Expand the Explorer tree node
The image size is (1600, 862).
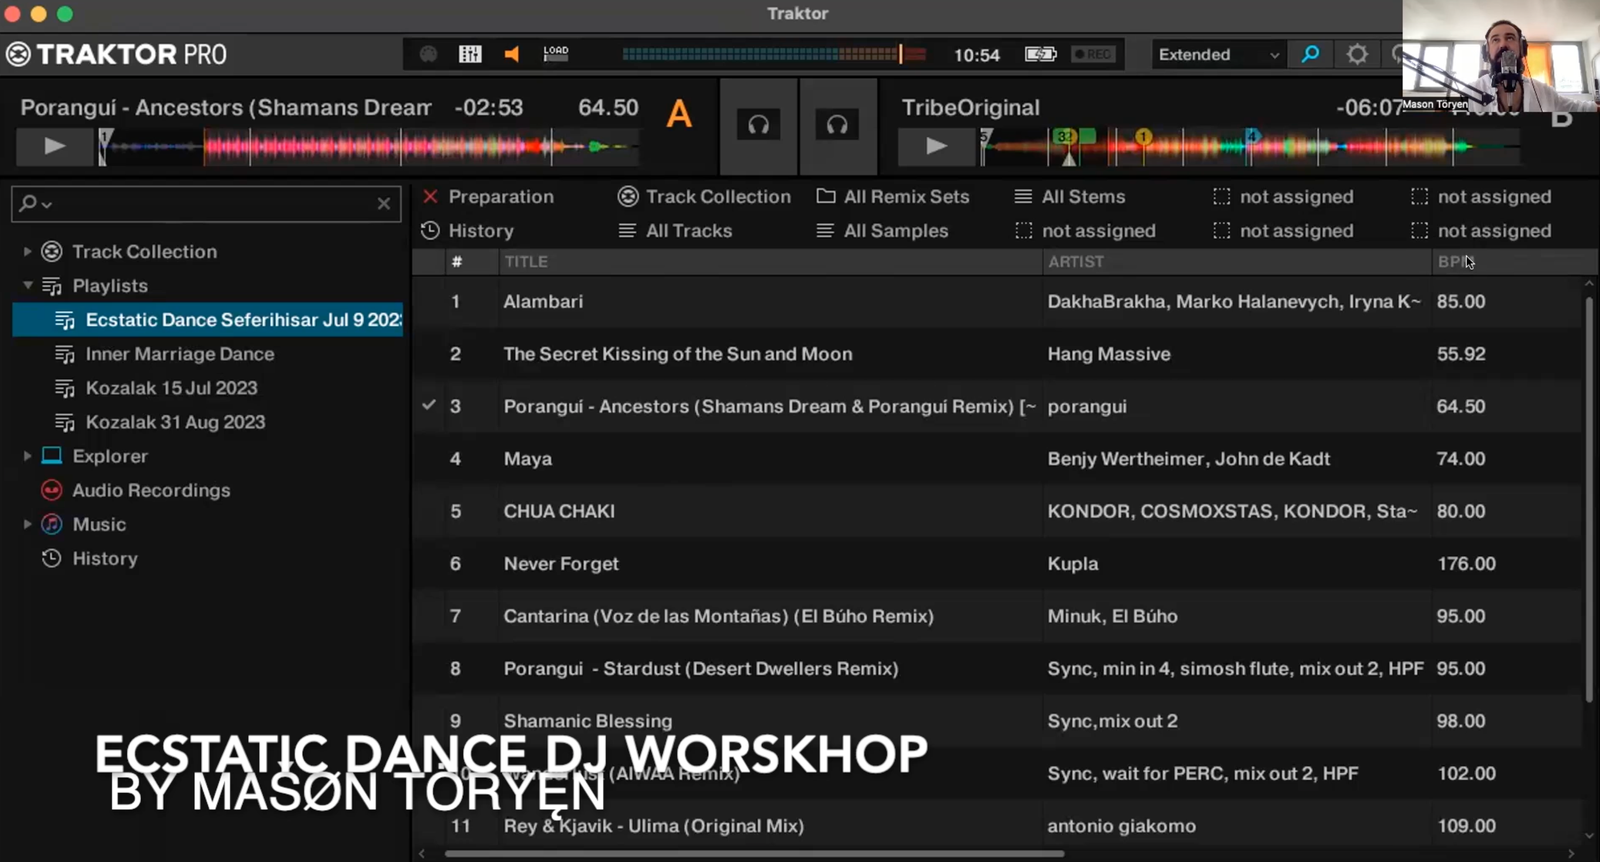pyautogui.click(x=28, y=456)
